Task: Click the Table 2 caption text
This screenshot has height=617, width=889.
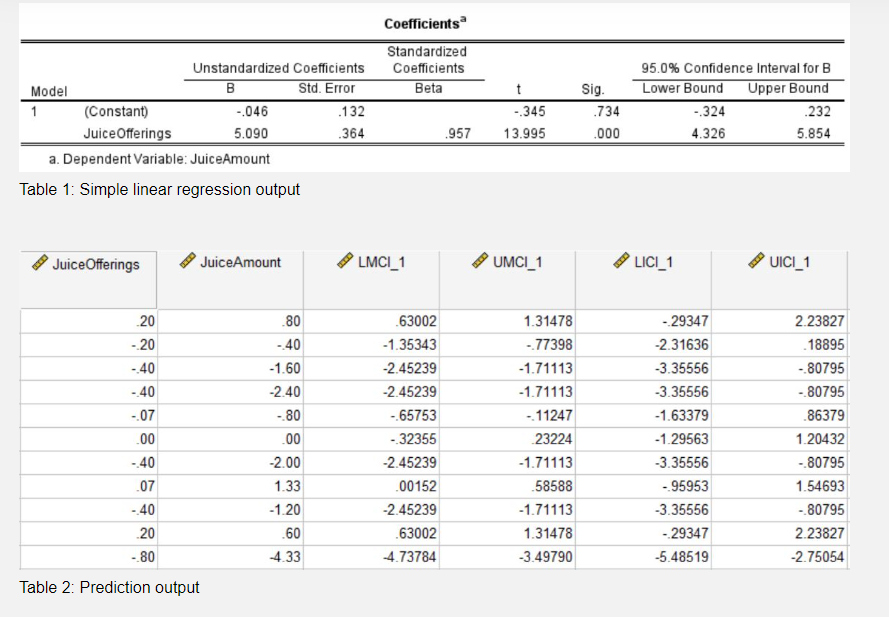Action: pos(109,587)
